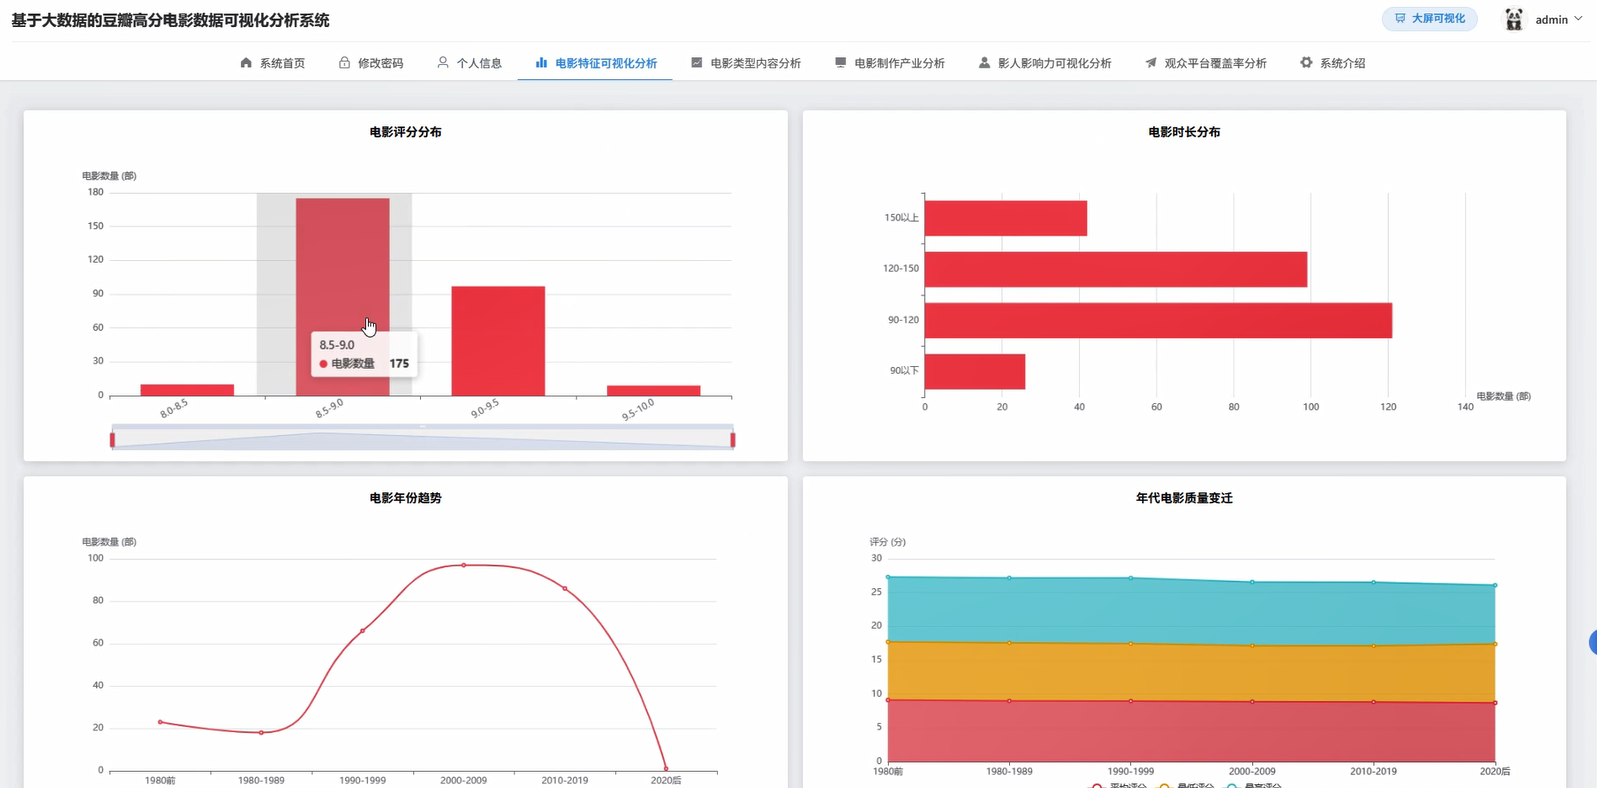Open the 大屏可视化 button
The width and height of the screenshot is (1597, 788).
pyautogui.click(x=1430, y=19)
